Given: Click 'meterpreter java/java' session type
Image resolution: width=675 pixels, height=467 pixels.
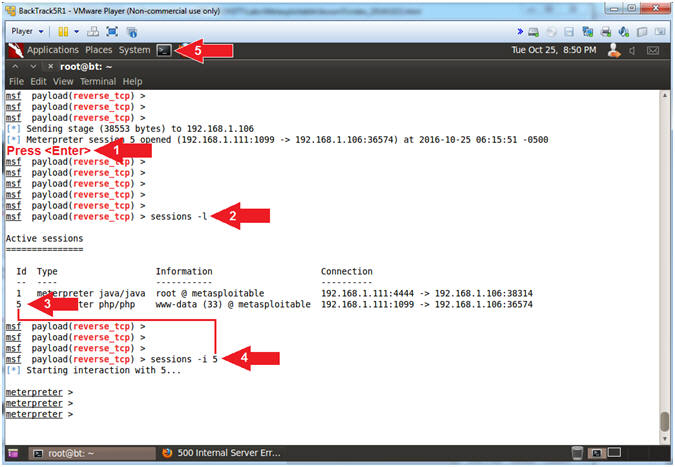Looking at the screenshot, I should click(x=91, y=293).
